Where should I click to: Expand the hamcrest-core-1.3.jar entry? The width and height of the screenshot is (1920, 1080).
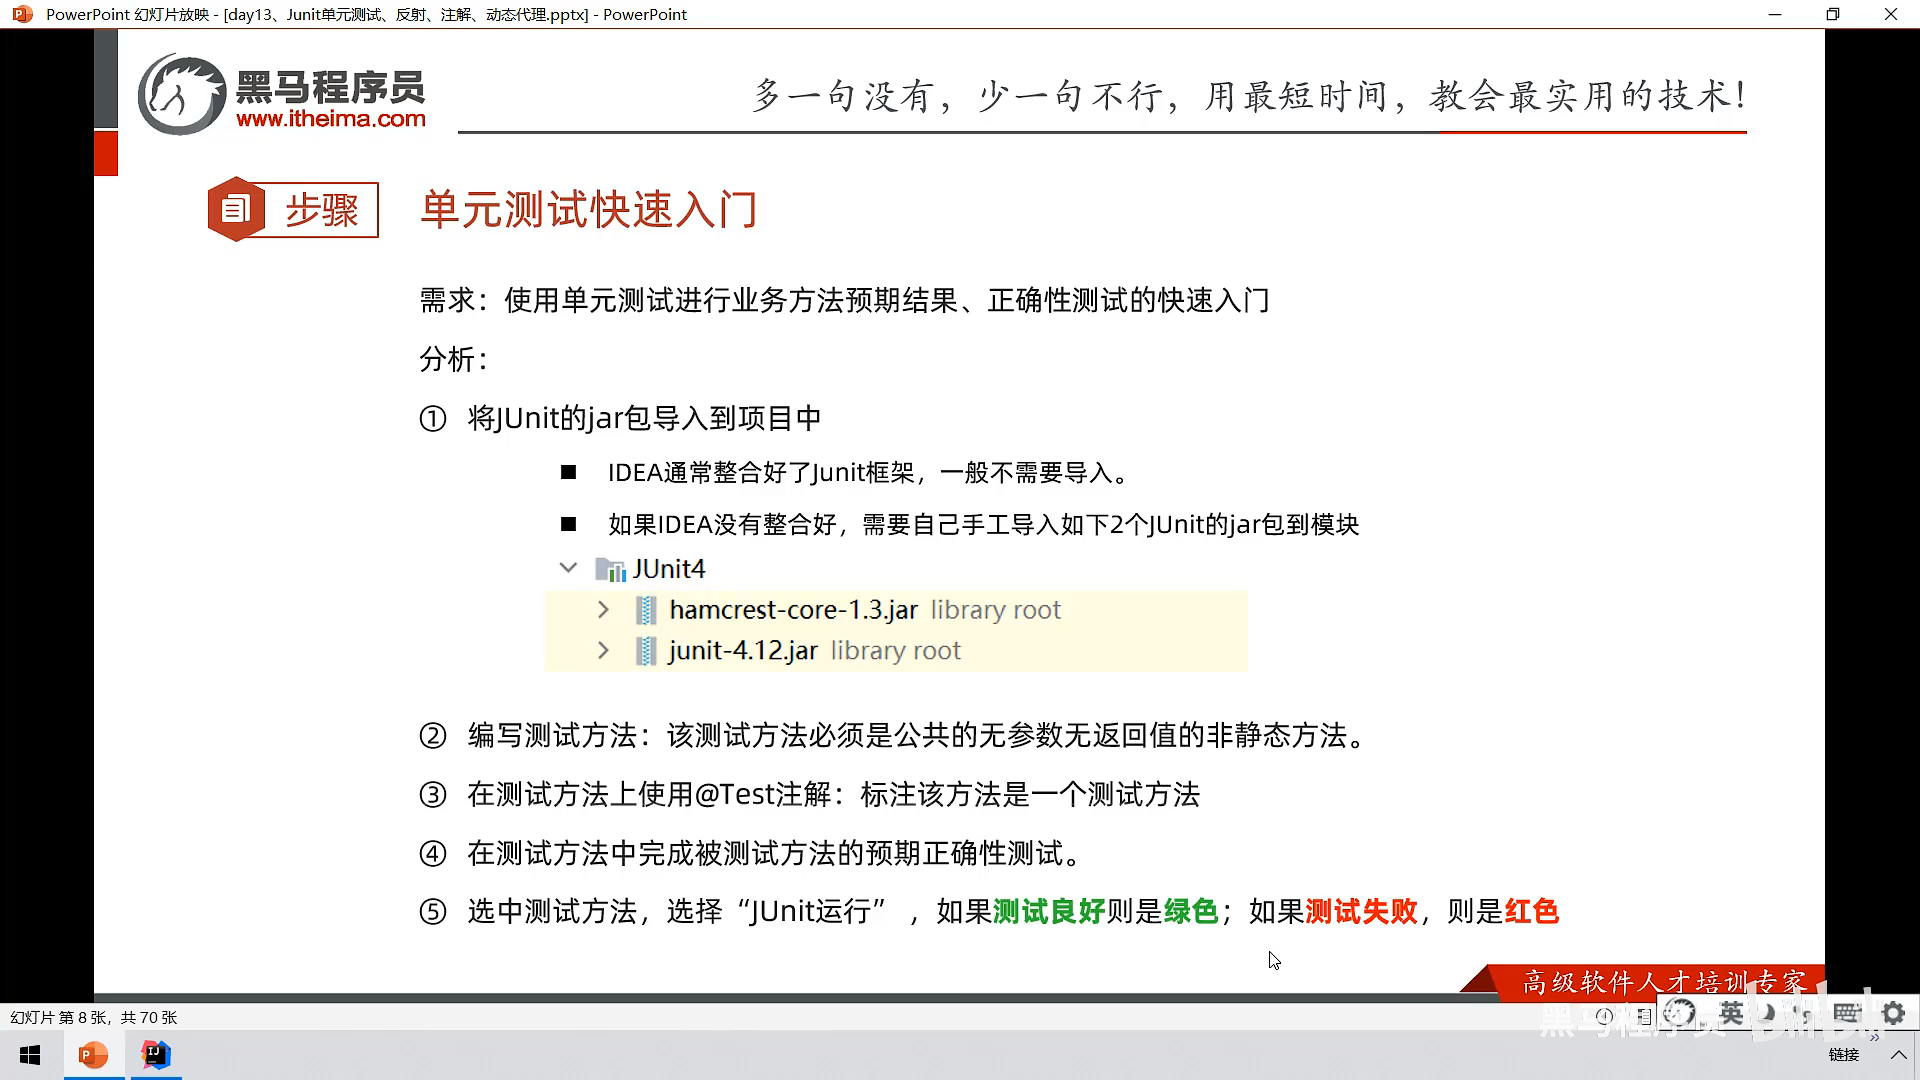pyautogui.click(x=603, y=609)
